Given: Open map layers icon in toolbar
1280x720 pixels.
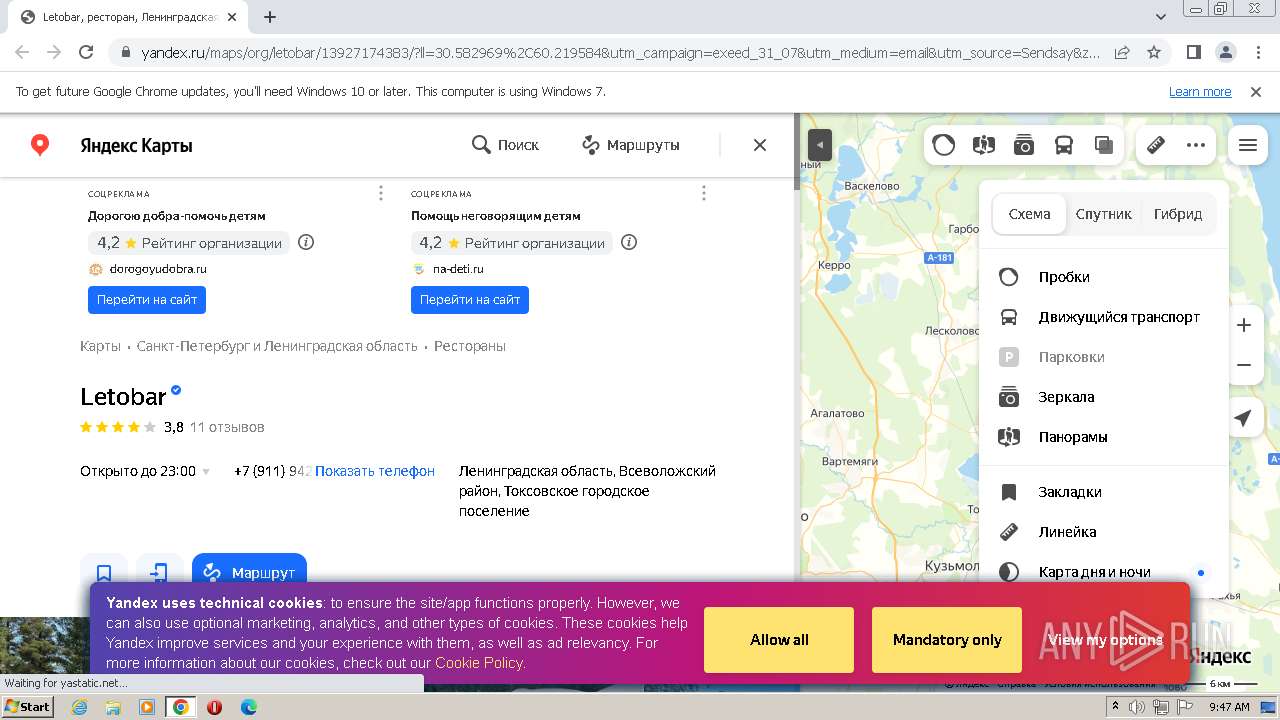Looking at the screenshot, I should 1104,145.
